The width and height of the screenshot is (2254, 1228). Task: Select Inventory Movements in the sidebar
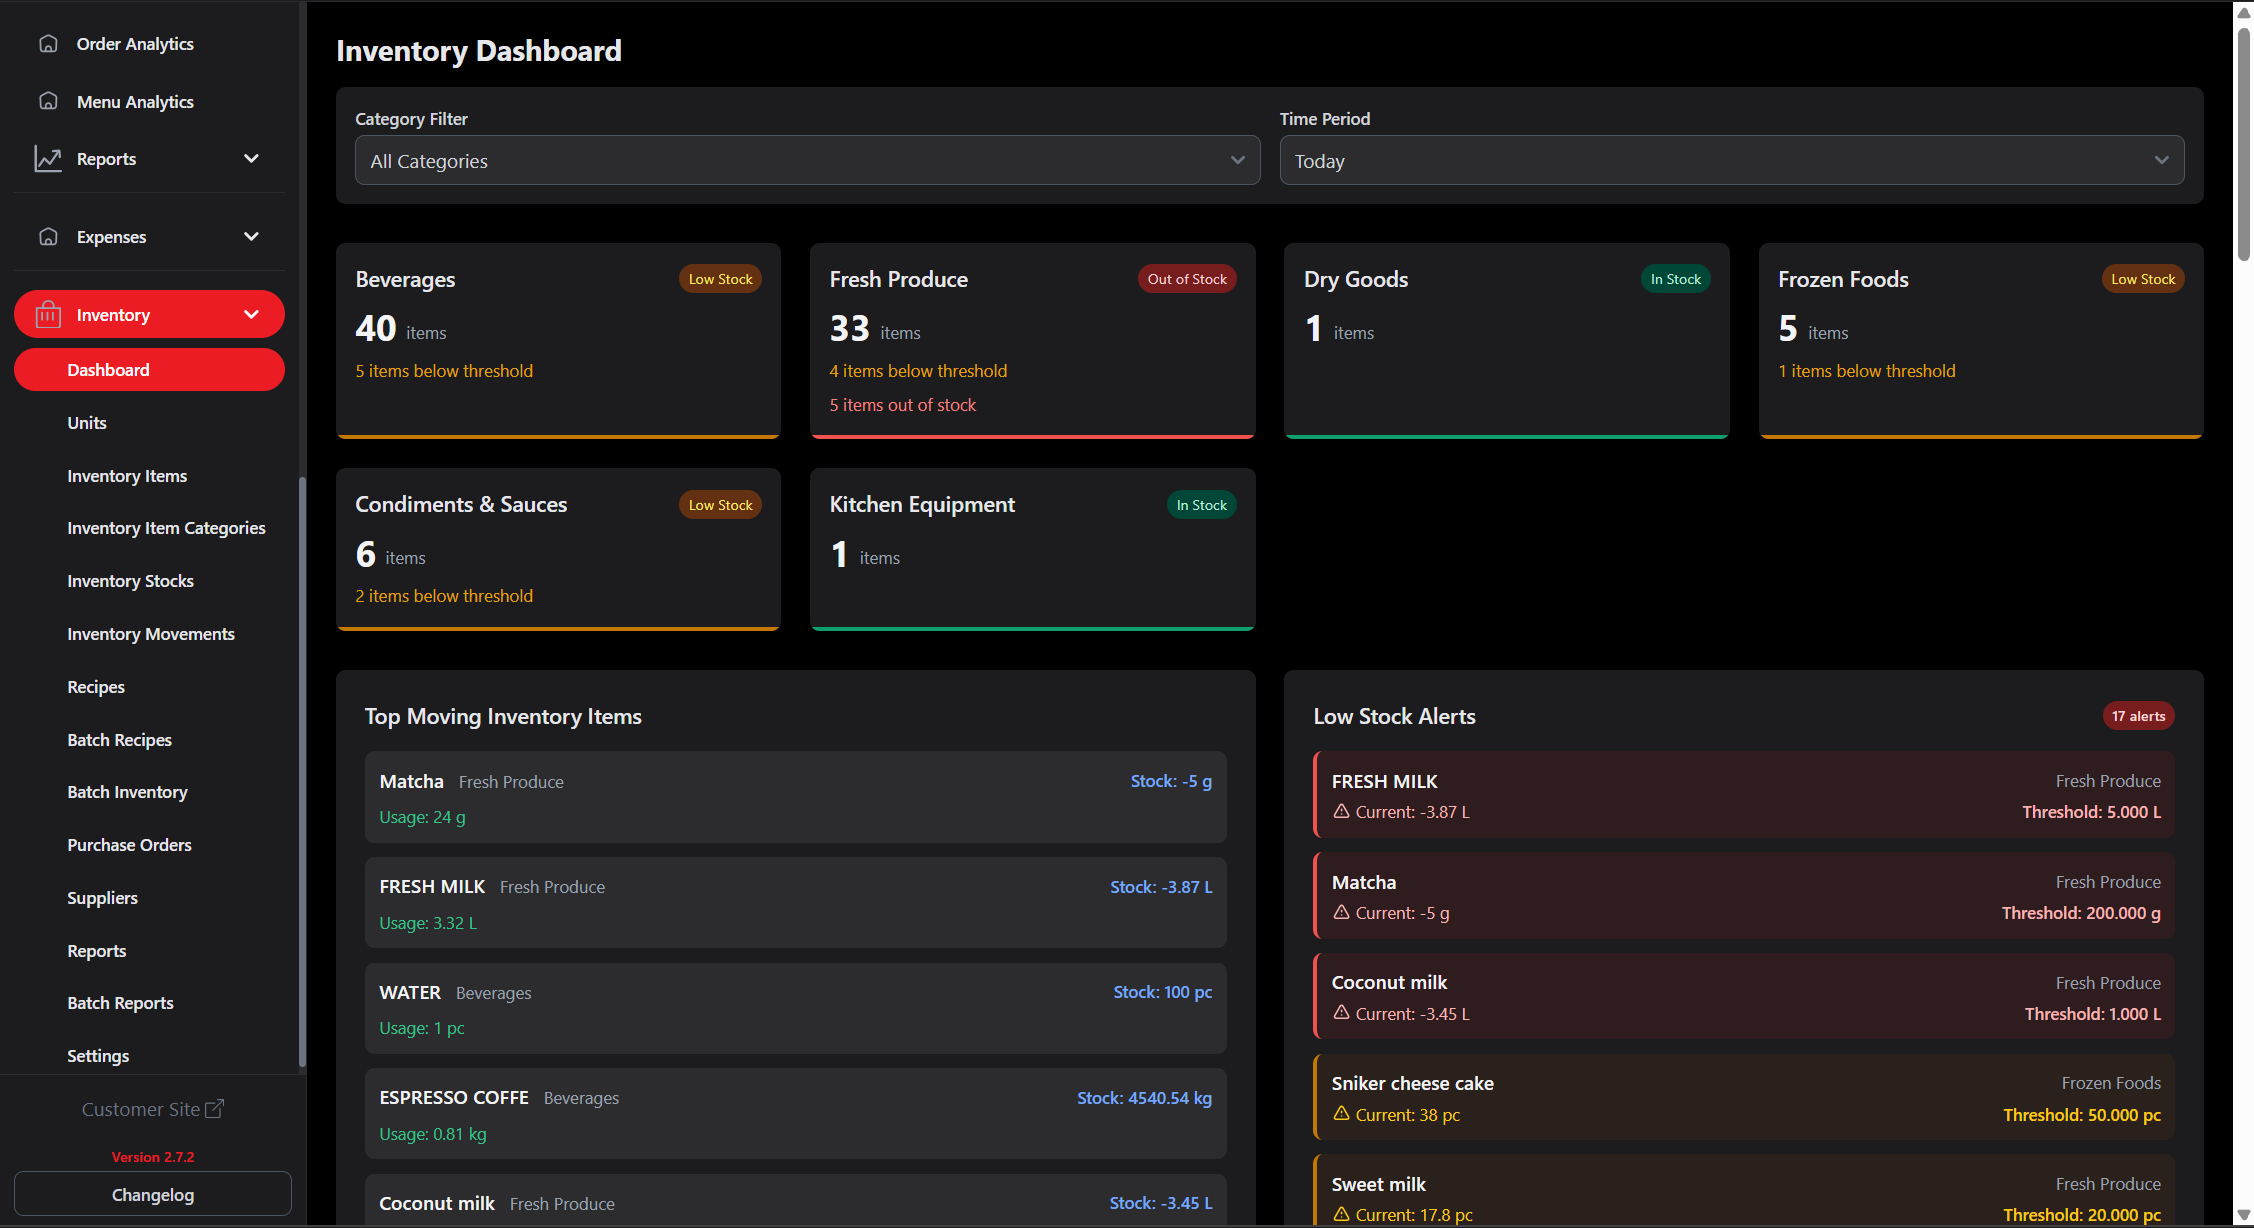tap(150, 633)
